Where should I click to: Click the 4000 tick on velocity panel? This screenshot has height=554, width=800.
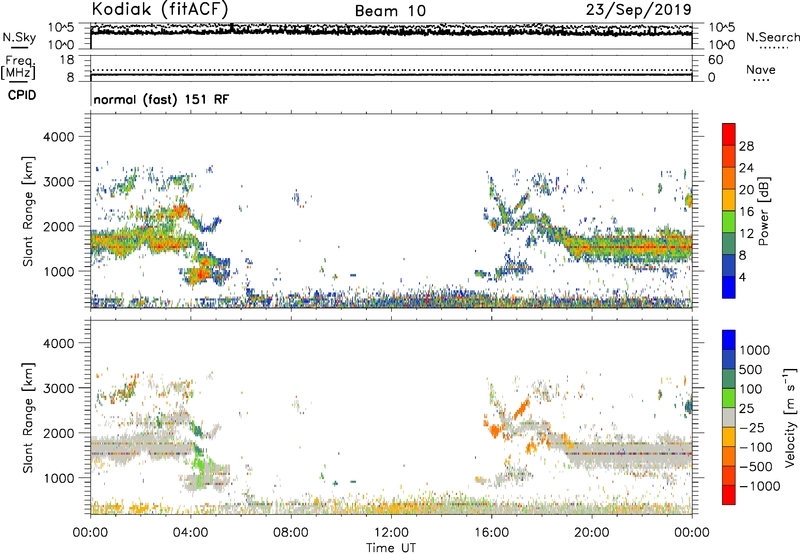(59, 343)
